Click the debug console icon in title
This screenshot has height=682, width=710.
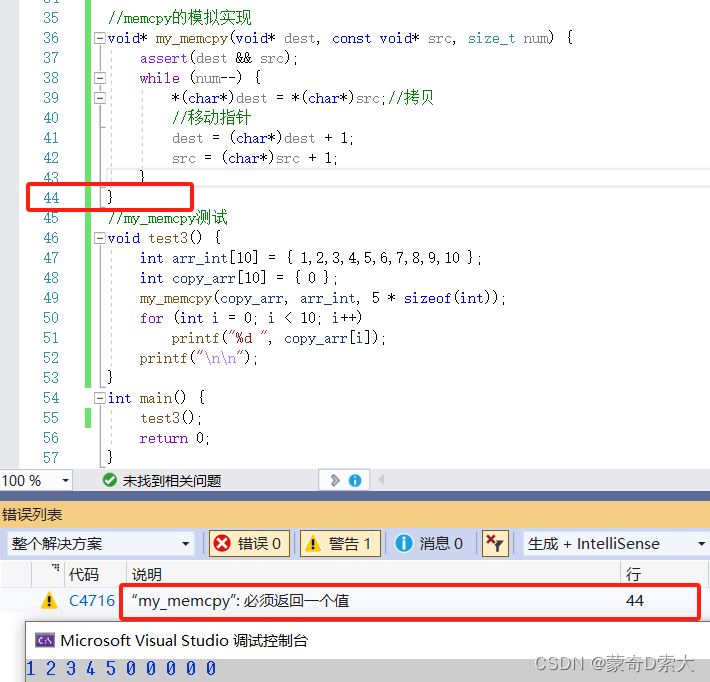45,640
